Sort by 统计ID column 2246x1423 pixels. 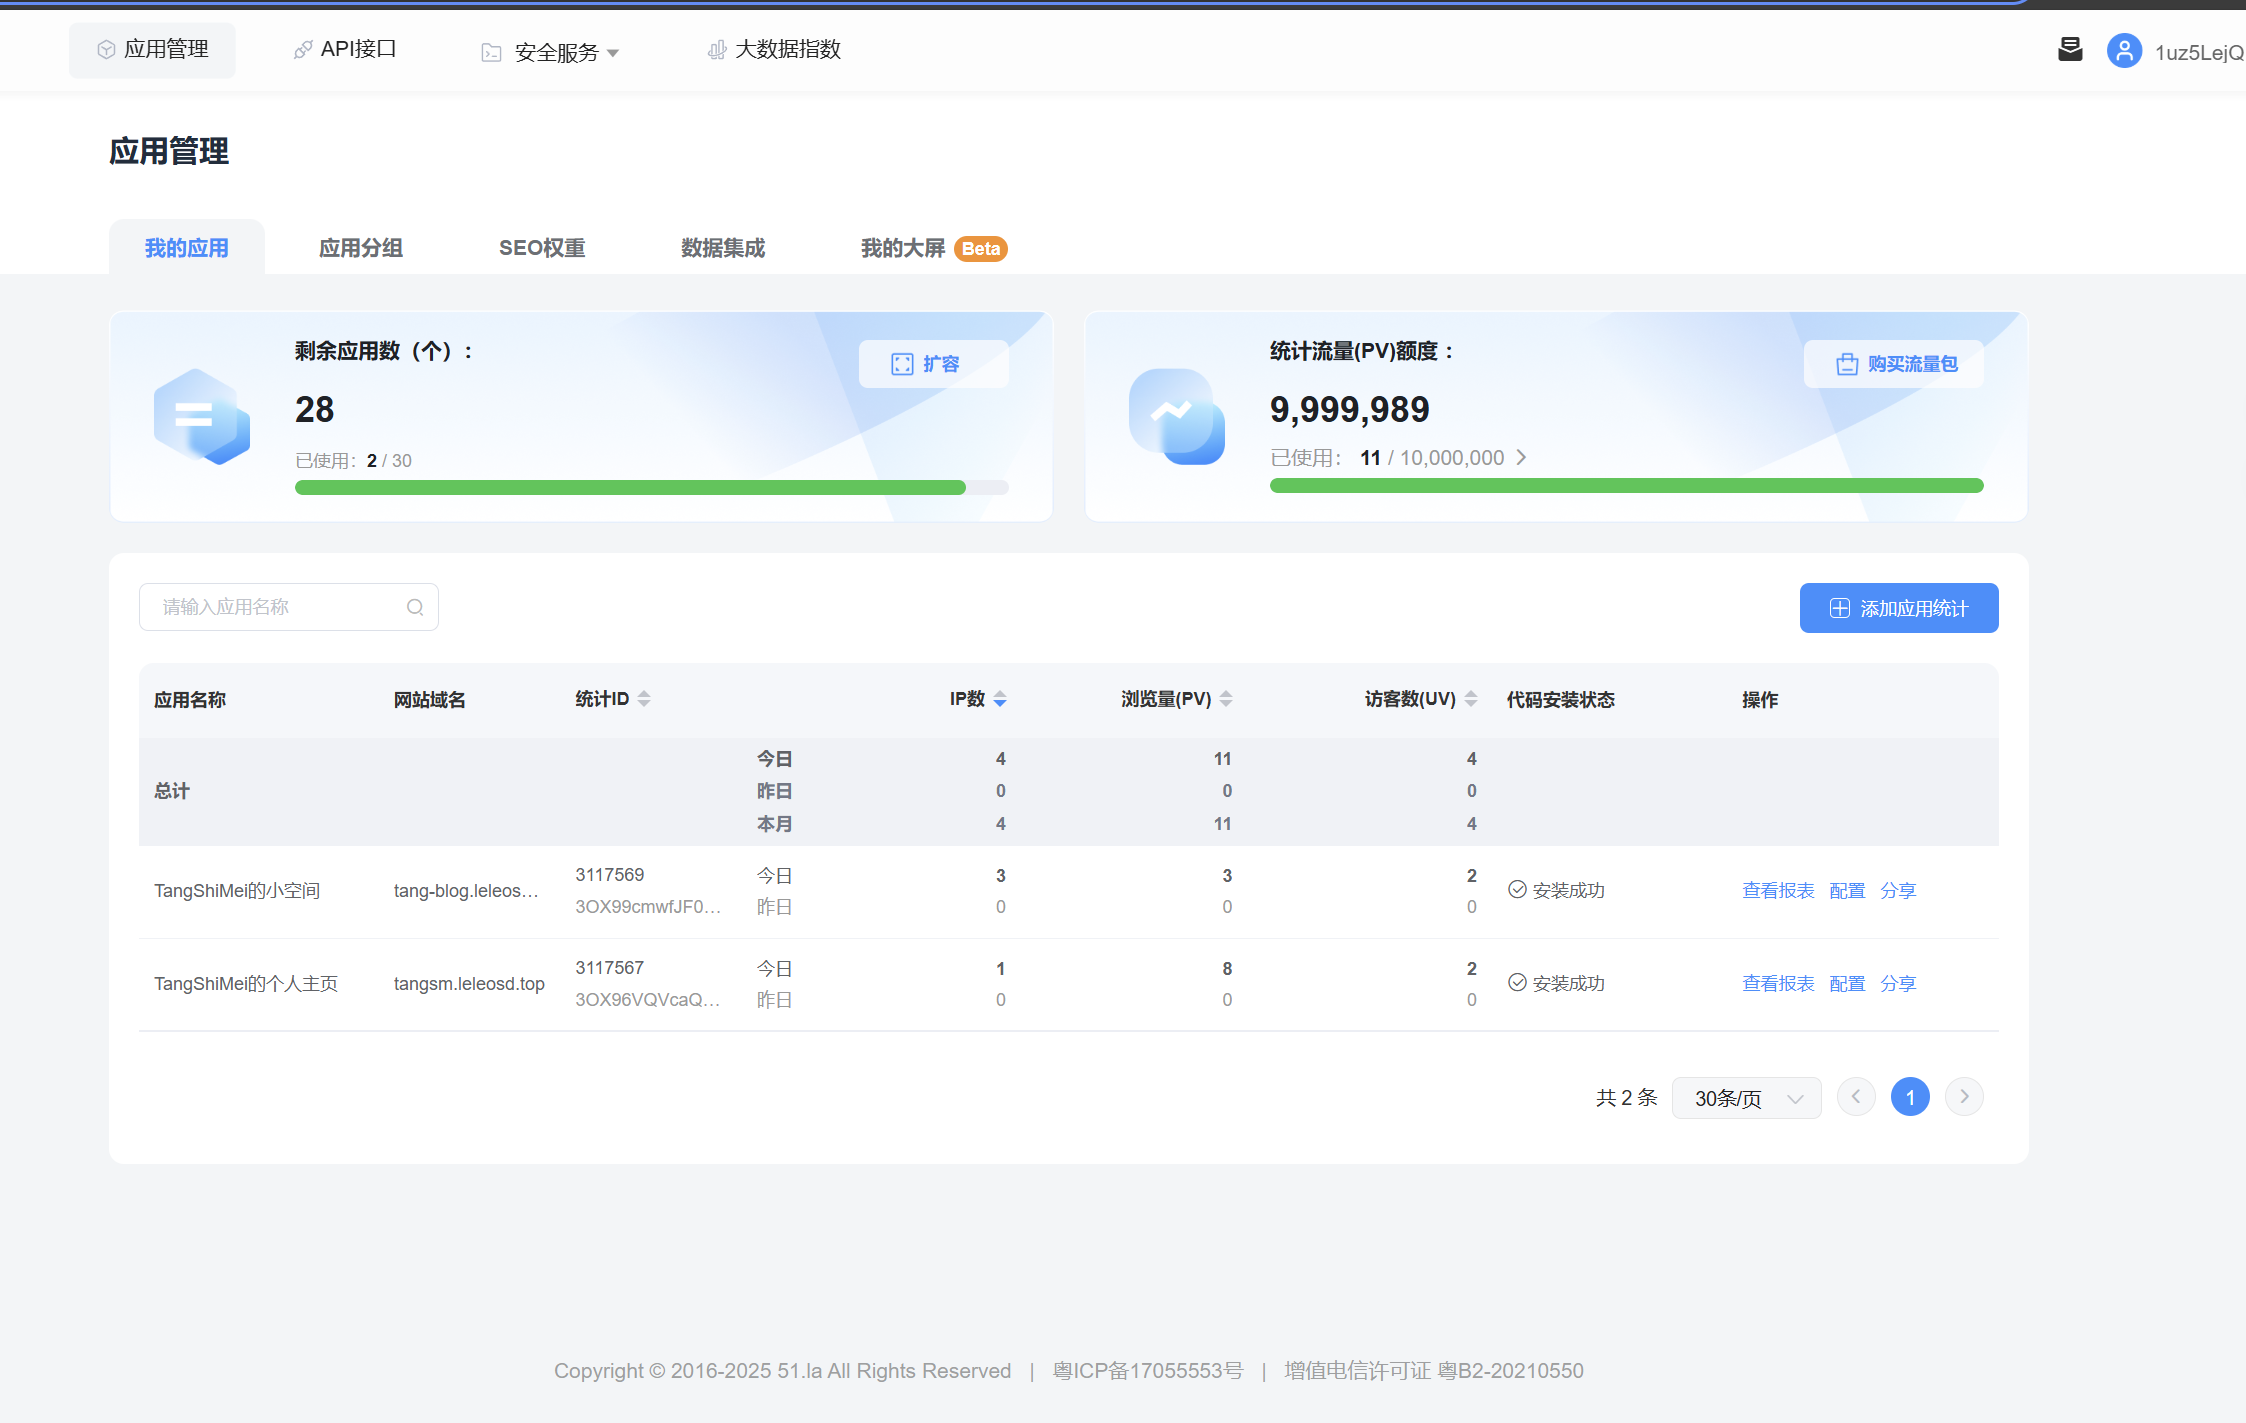tap(644, 699)
